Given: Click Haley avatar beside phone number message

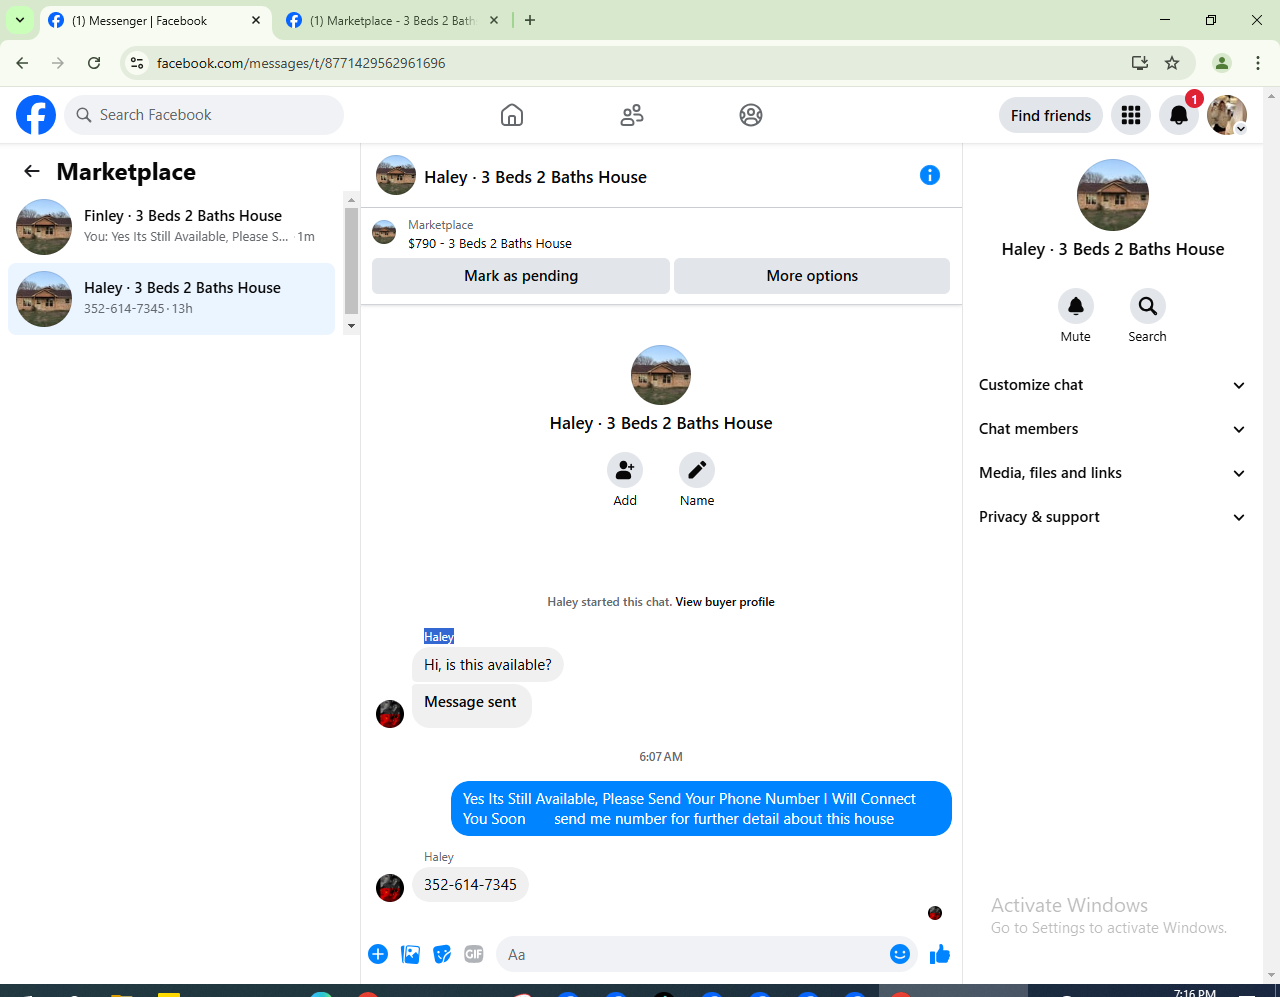Looking at the screenshot, I should pos(390,887).
